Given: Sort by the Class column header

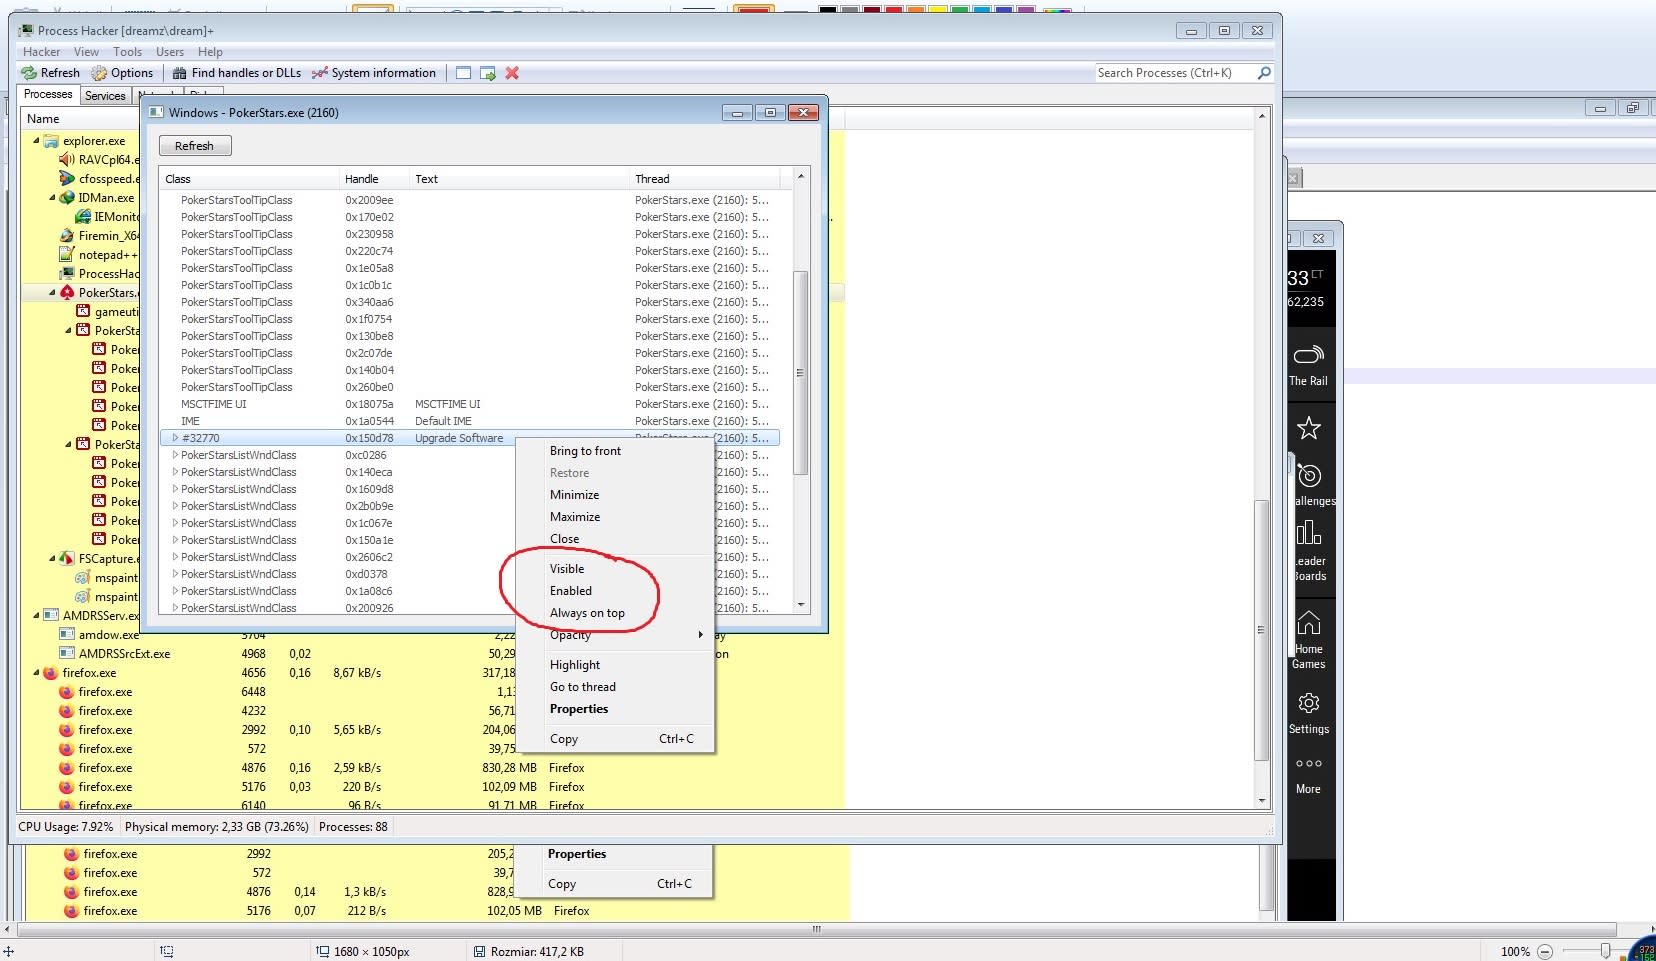Looking at the screenshot, I should [x=249, y=179].
